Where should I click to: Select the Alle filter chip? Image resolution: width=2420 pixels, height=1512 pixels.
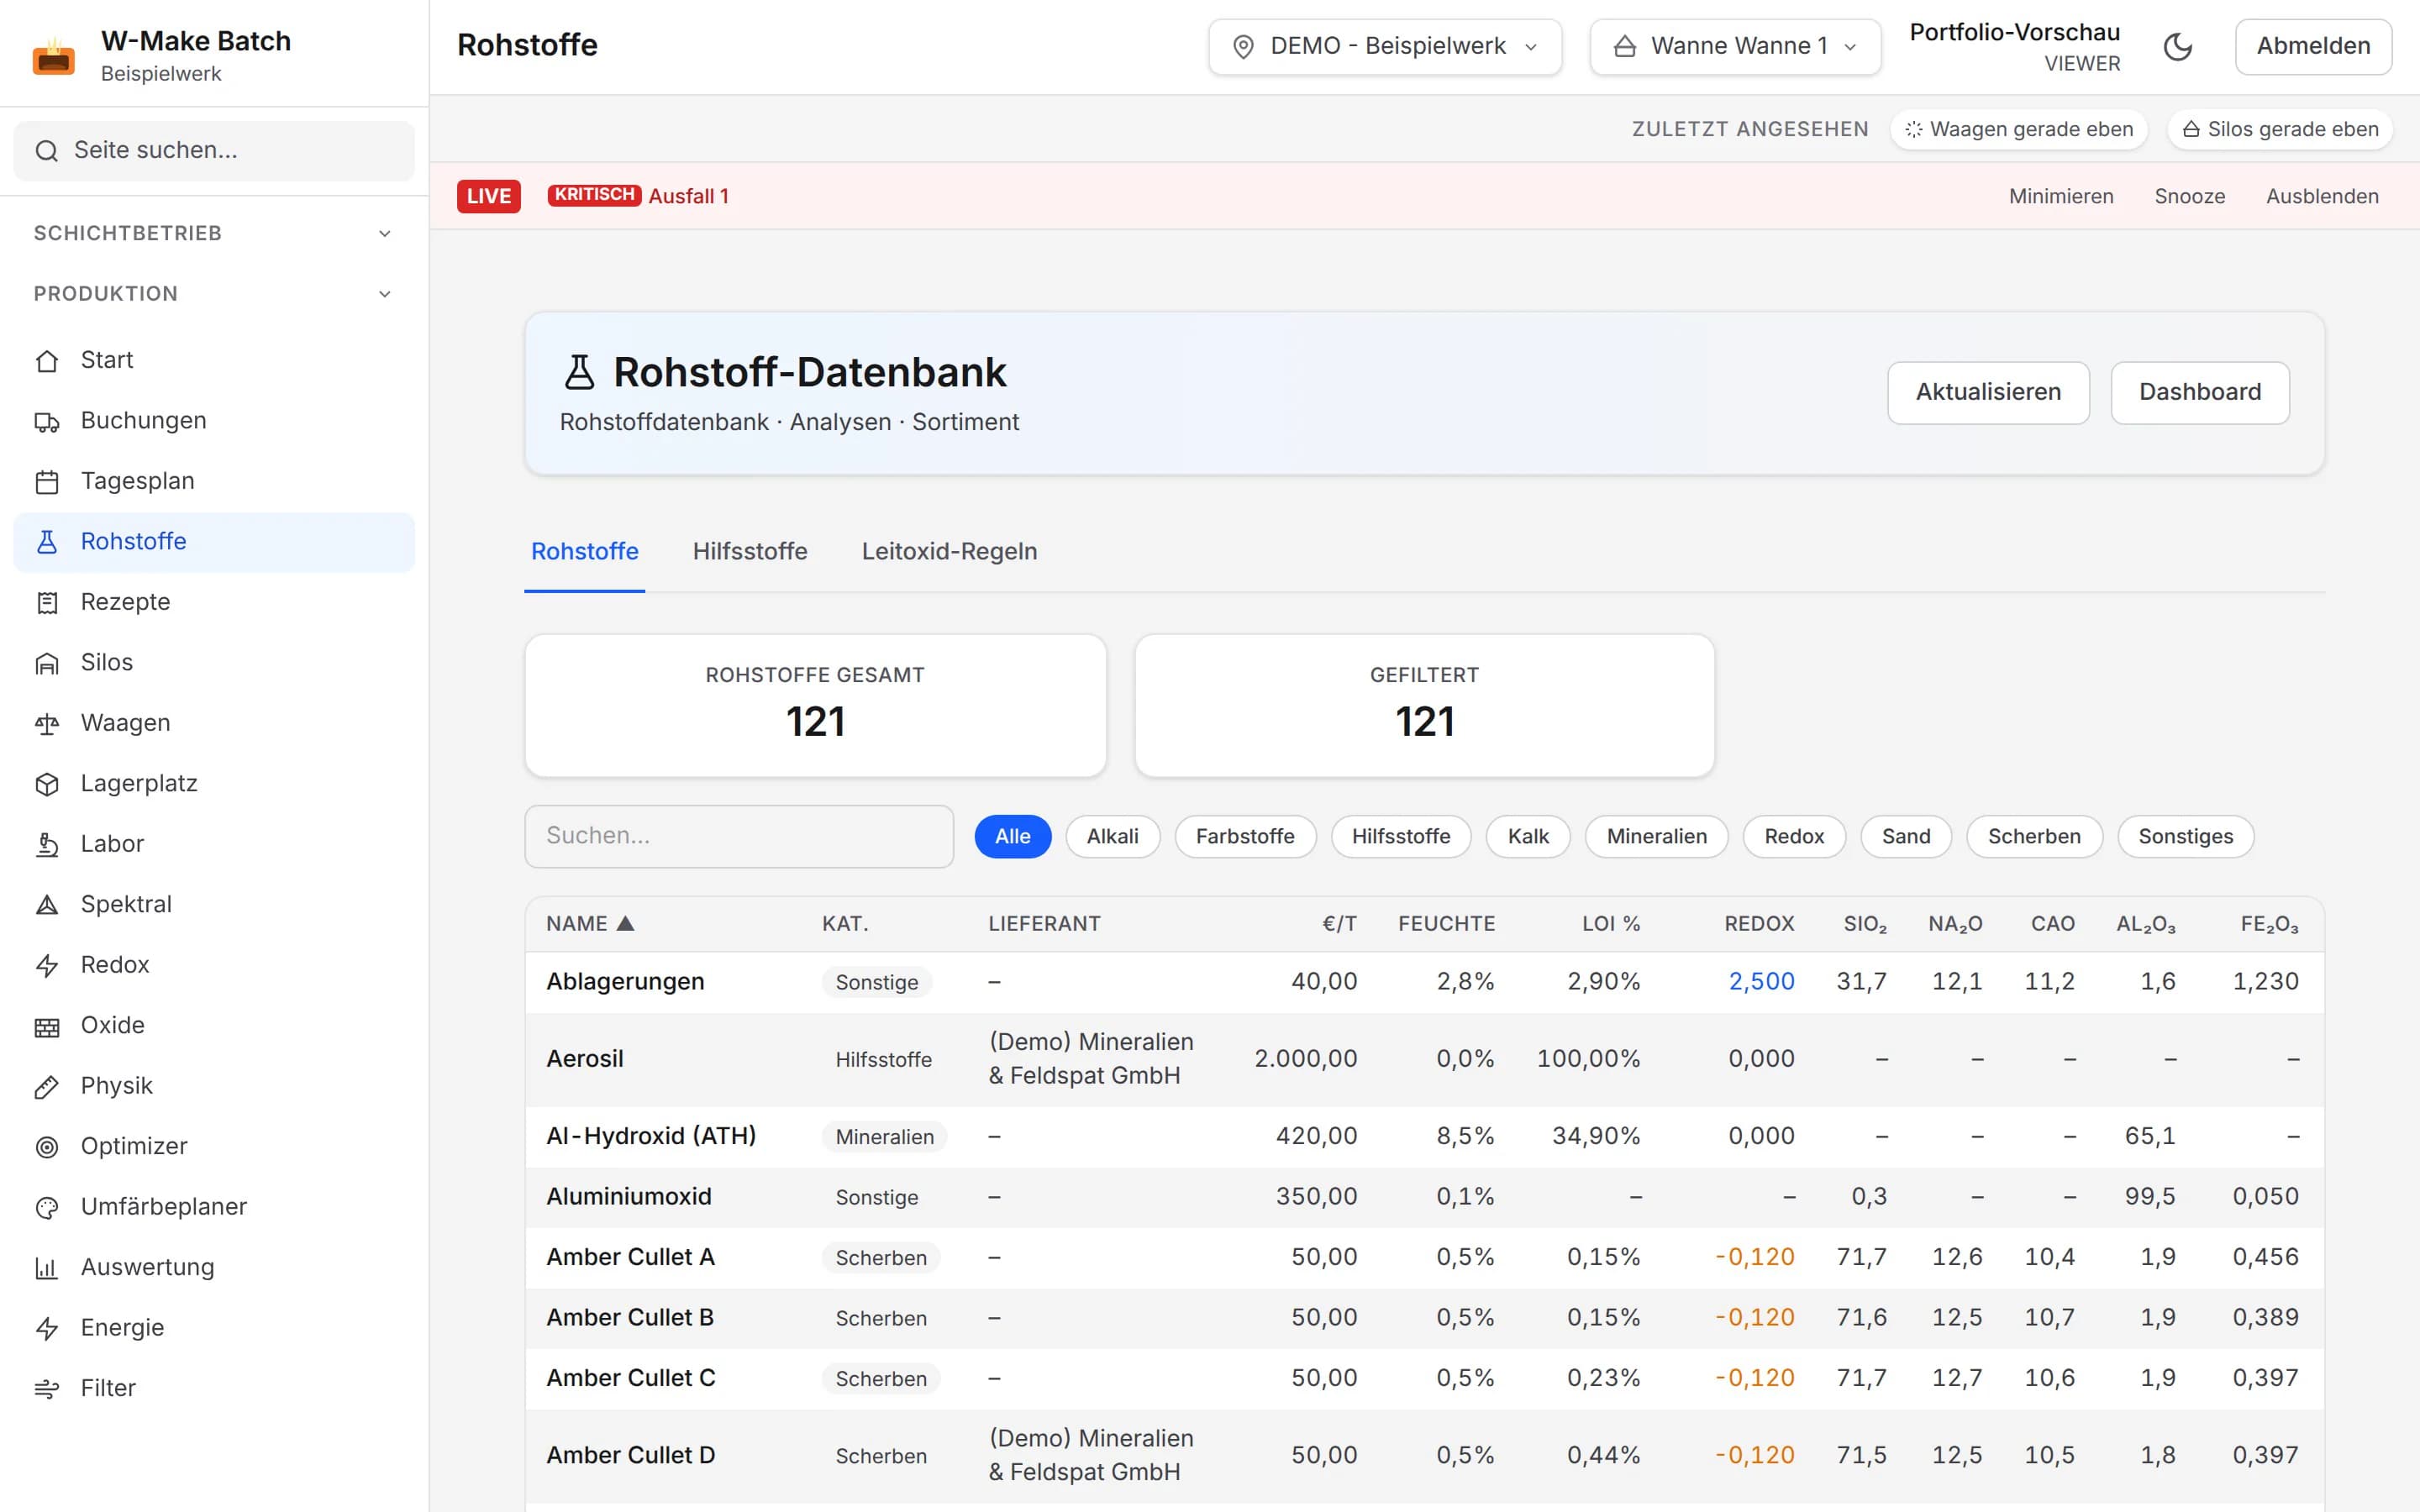[x=1012, y=836]
